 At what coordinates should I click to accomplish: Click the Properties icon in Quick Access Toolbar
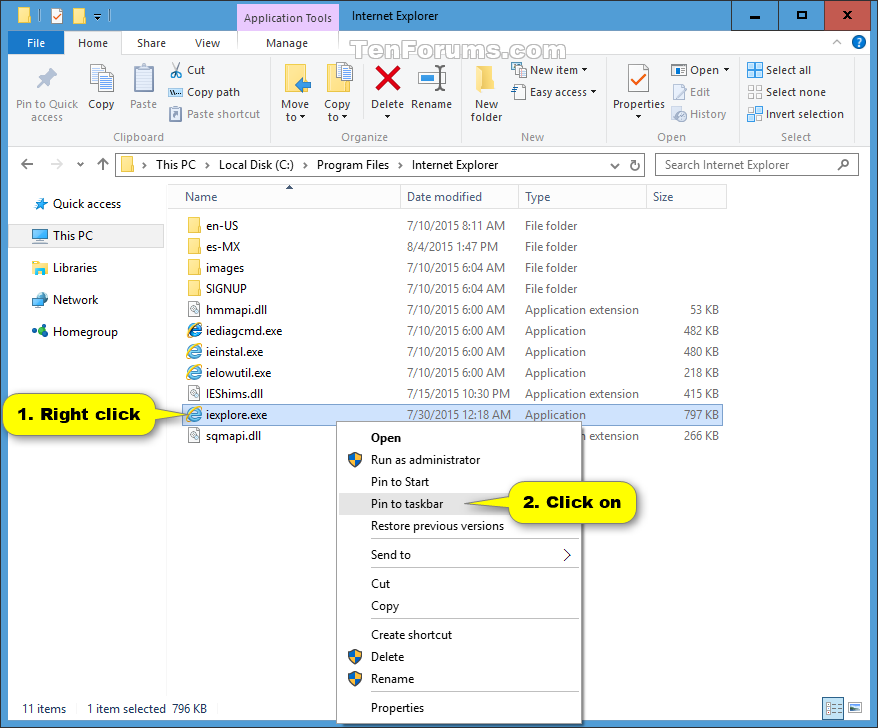point(57,16)
